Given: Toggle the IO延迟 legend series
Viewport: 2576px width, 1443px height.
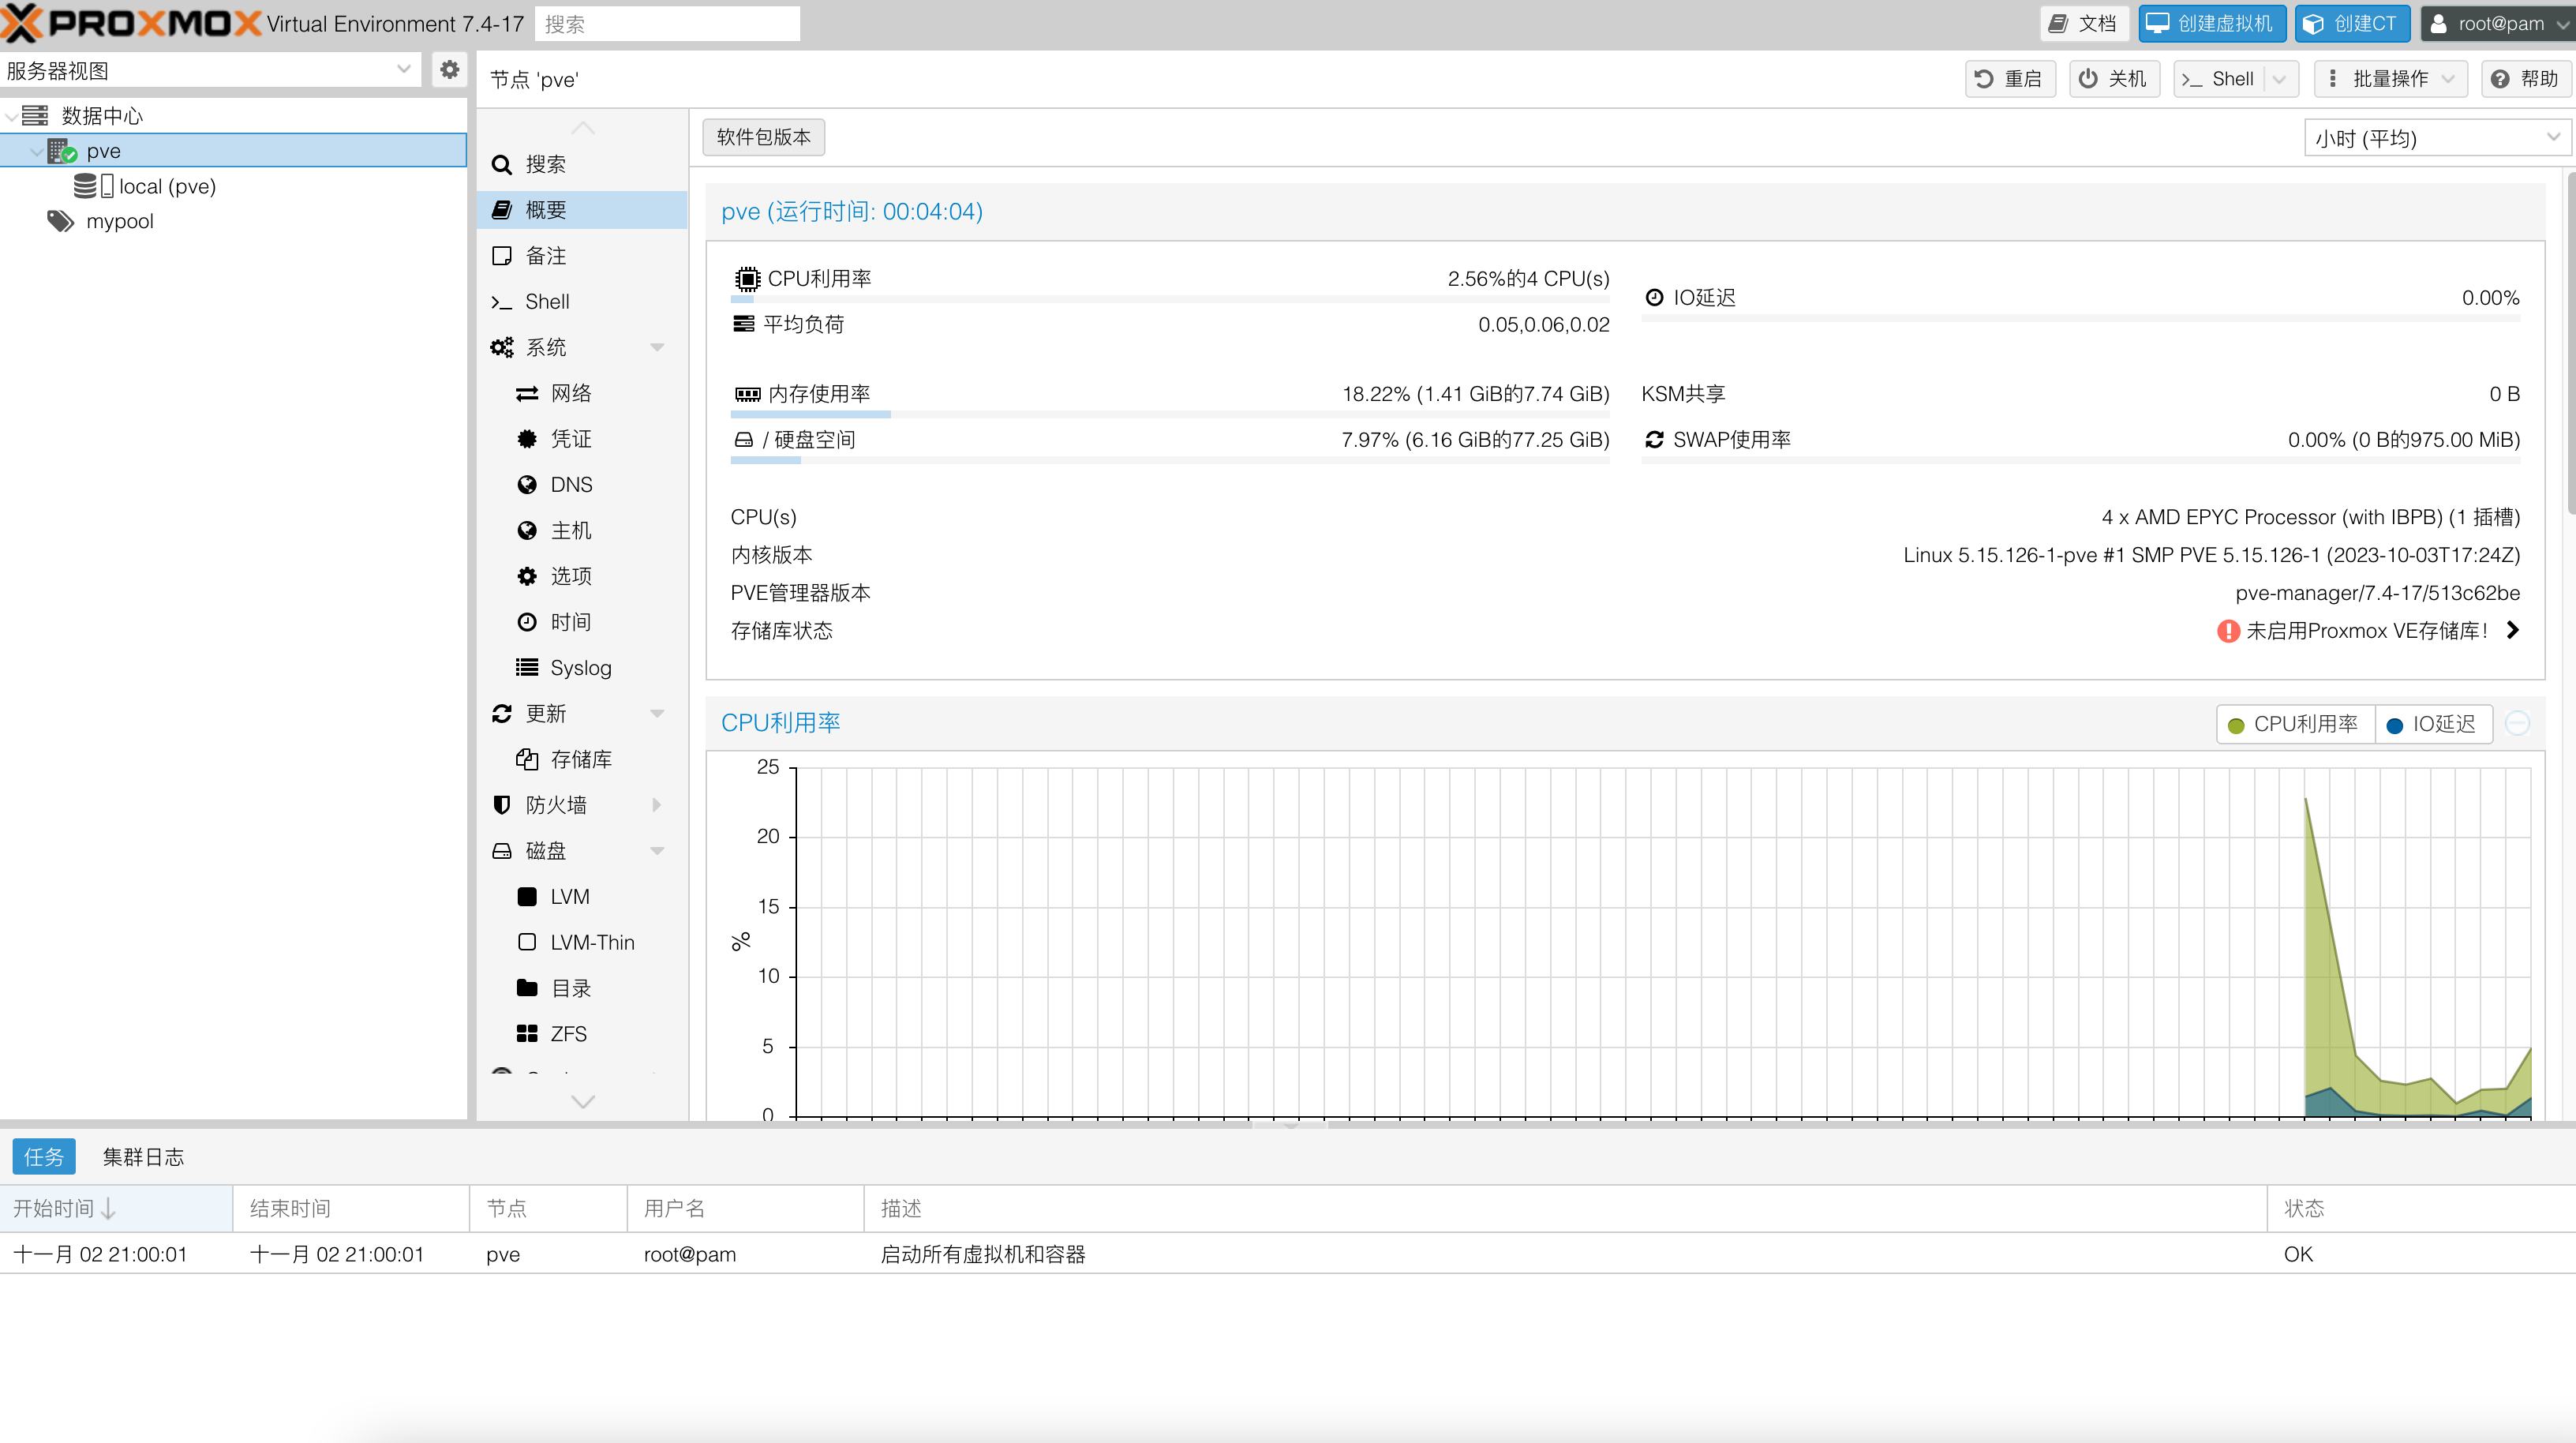Looking at the screenshot, I should coord(2432,724).
